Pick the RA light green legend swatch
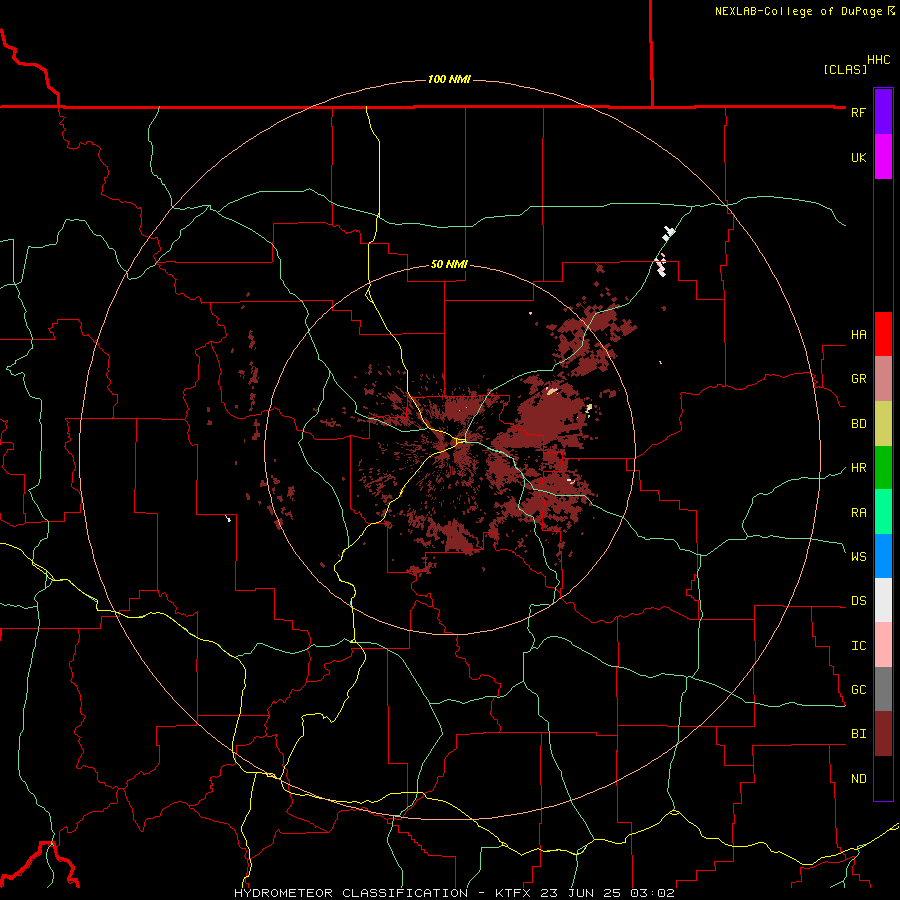 pos(883,512)
